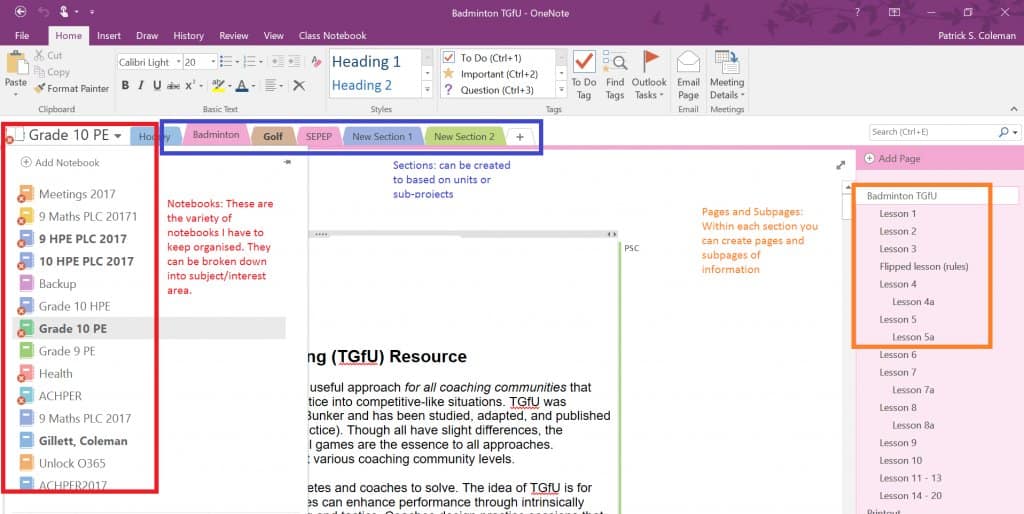Create a new section with plus tab
The image size is (1024, 514).
(x=520, y=137)
